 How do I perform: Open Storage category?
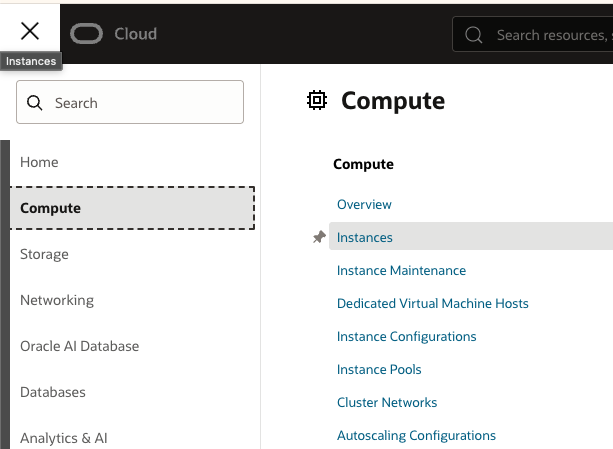(x=44, y=254)
